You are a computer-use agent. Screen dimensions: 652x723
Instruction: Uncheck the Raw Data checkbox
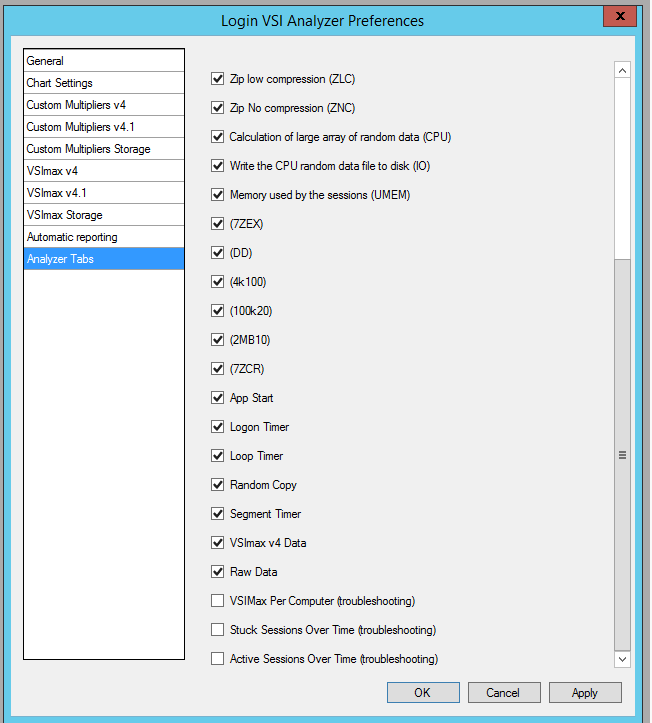point(217,572)
